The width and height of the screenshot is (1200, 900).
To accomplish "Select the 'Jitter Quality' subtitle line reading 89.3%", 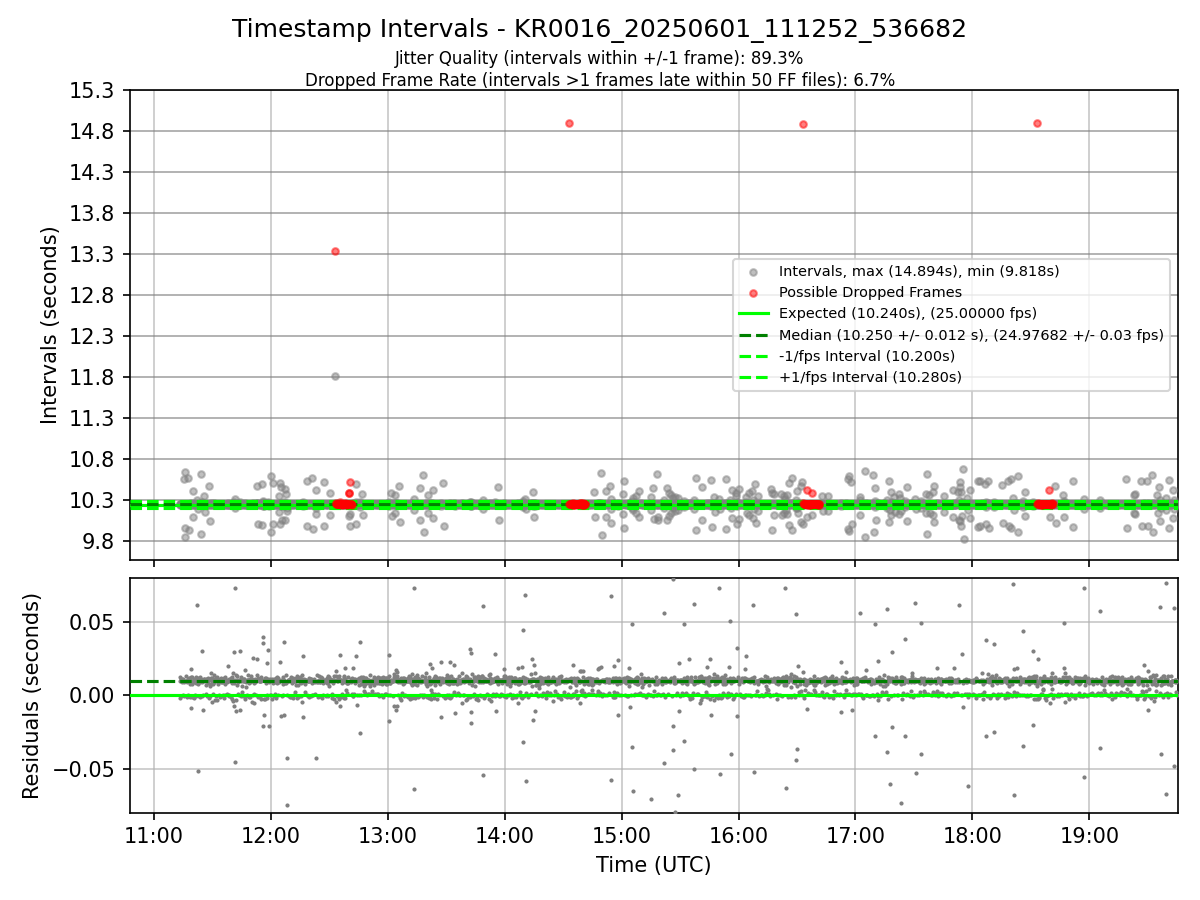I will [599, 58].
